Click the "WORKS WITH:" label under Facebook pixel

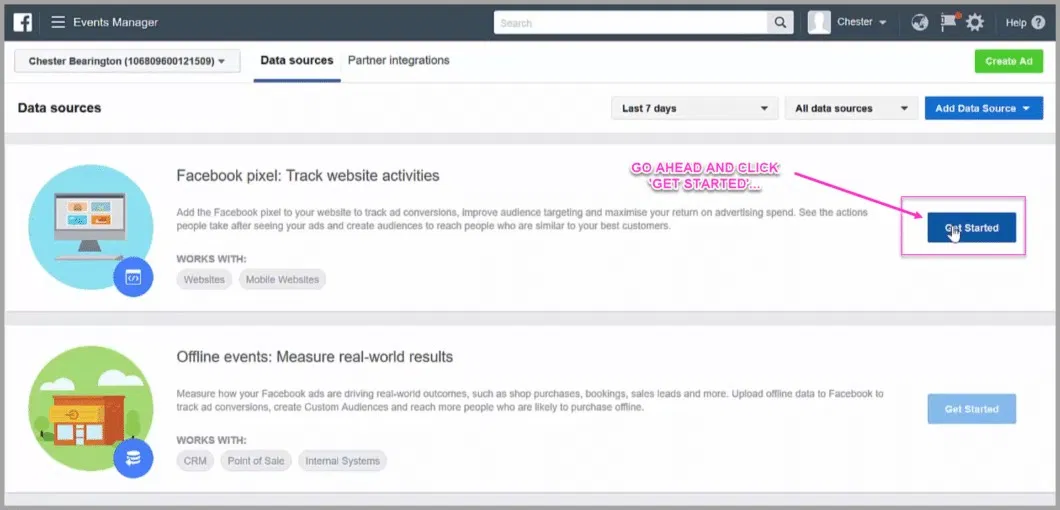[211, 258]
